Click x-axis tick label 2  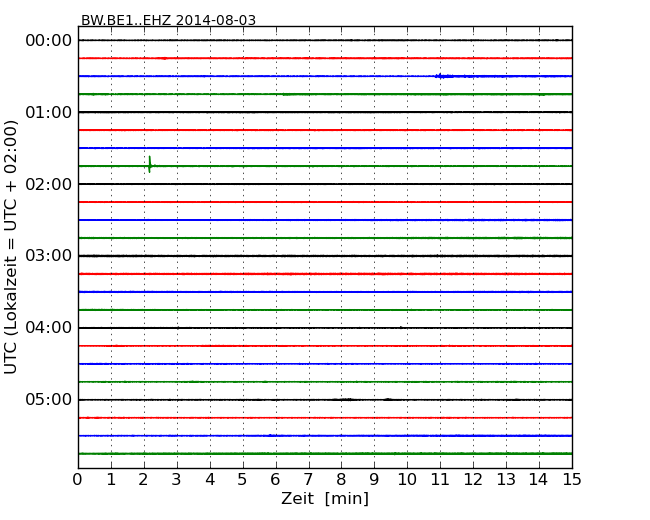click(143, 480)
